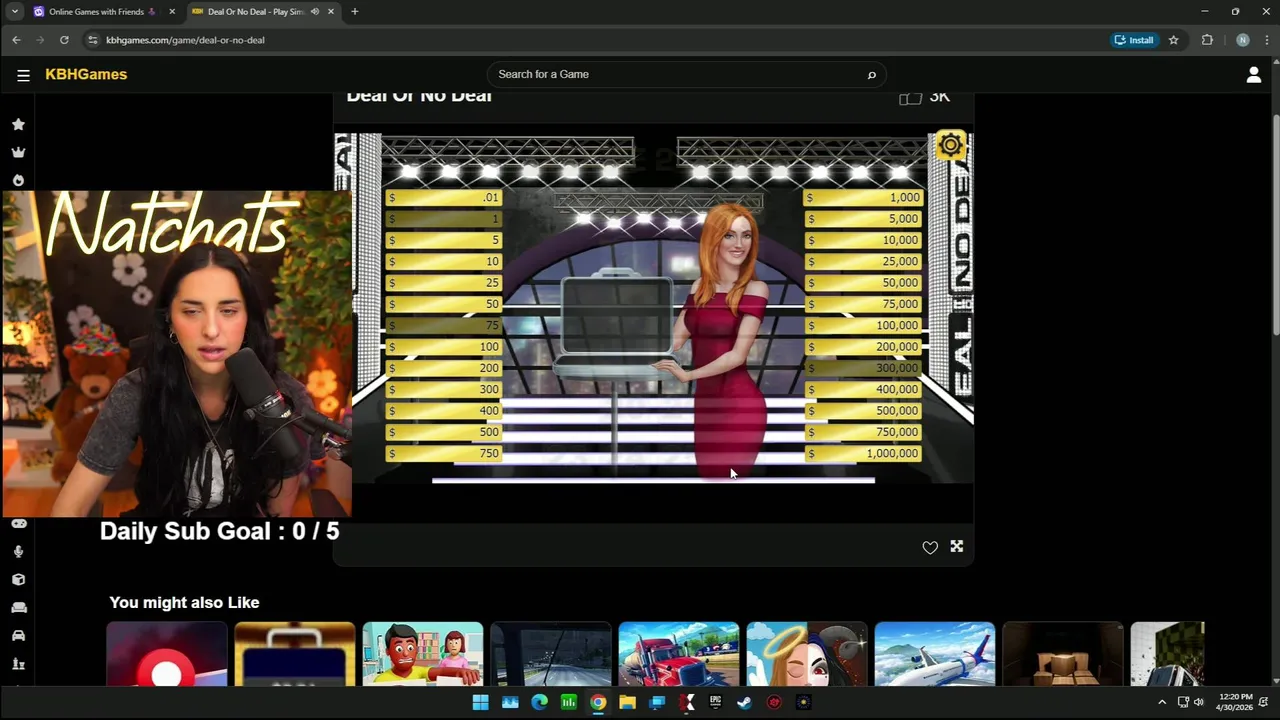Open the cube 3D games sidebar icon
The width and height of the screenshot is (1280, 720).
pos(18,579)
